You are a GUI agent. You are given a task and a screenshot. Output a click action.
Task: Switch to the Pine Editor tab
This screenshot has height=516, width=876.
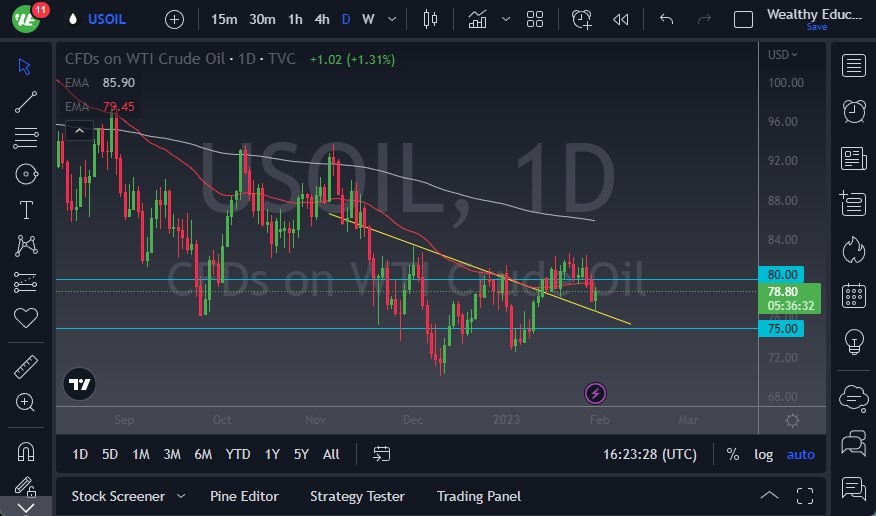(244, 496)
